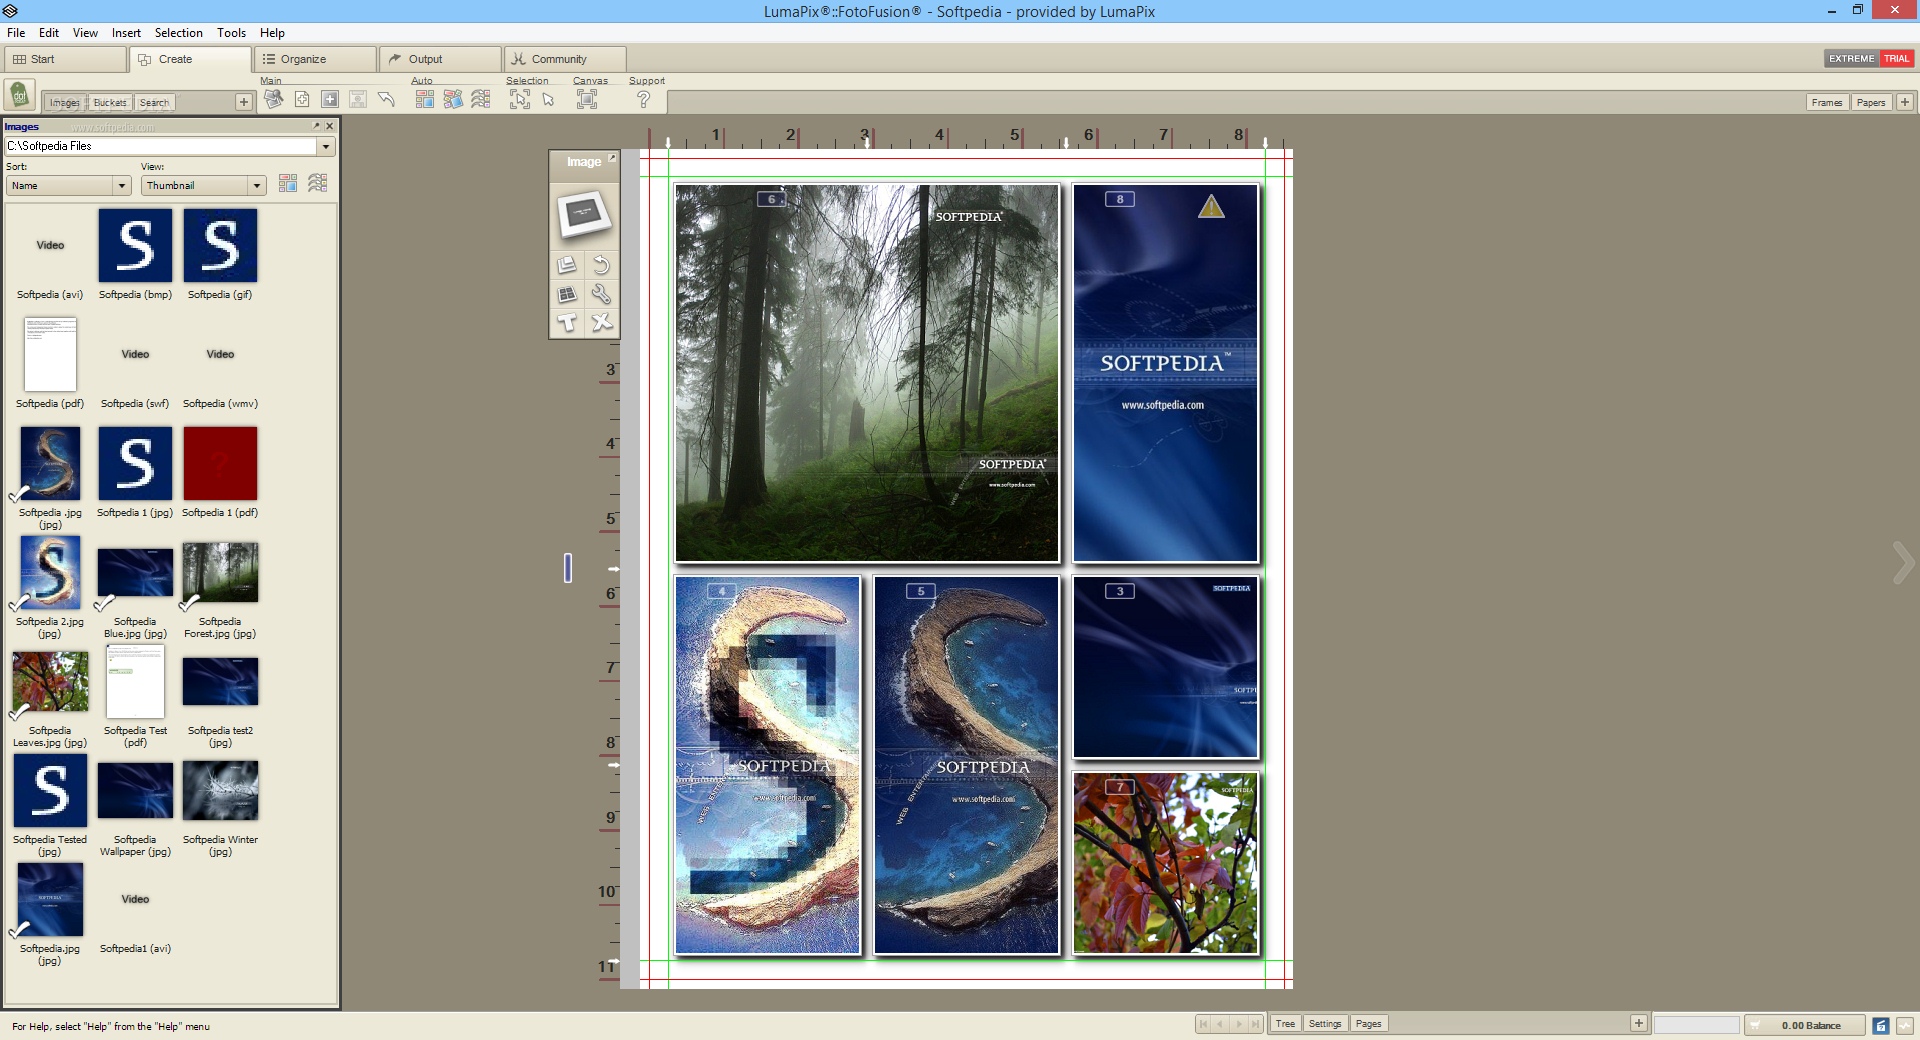The height and width of the screenshot is (1040, 1920).
Task: Click the low-resolution warning triangle on frame 8
Action: [1211, 206]
